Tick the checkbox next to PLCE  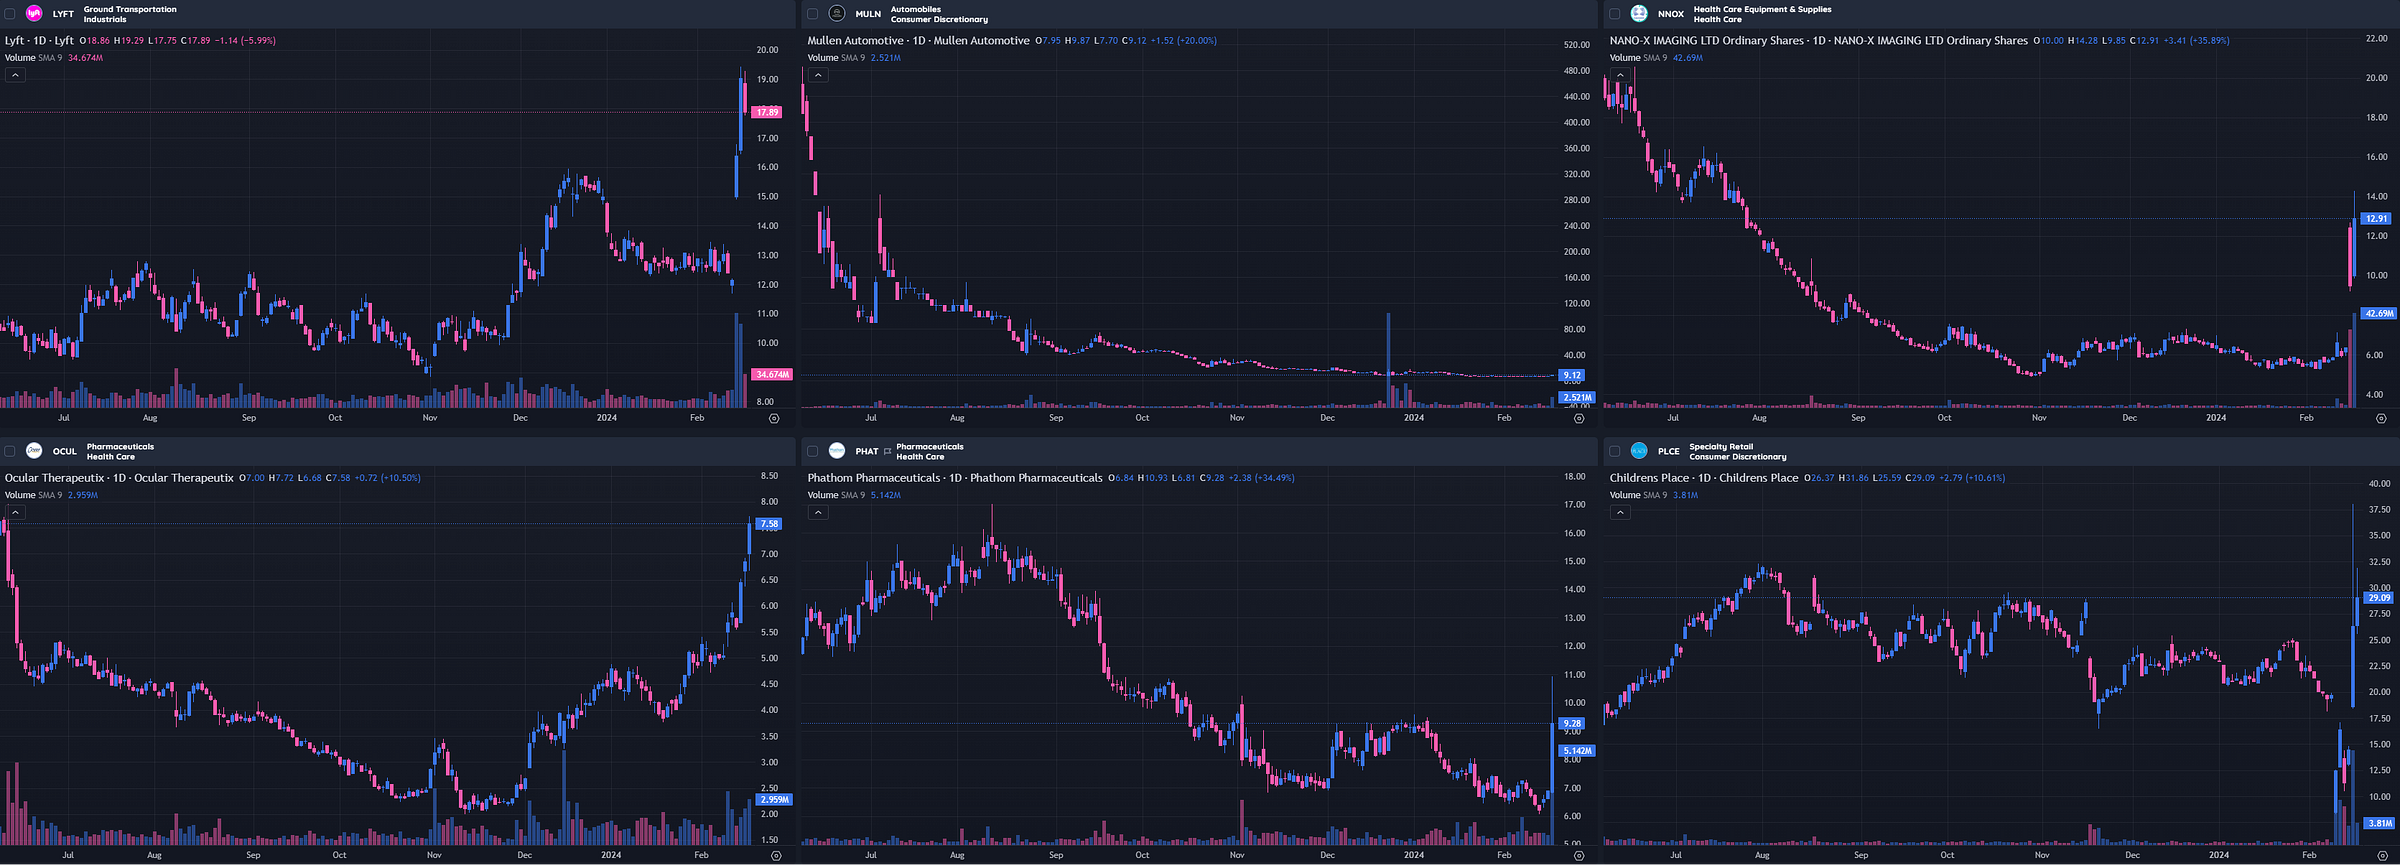click(1614, 451)
